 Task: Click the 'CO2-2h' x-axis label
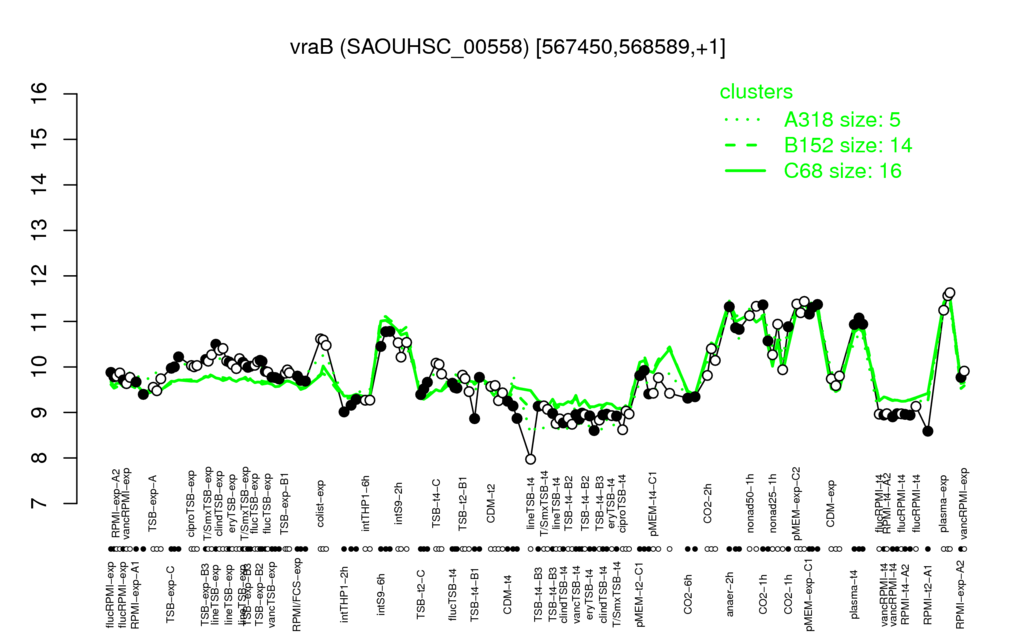(708, 503)
